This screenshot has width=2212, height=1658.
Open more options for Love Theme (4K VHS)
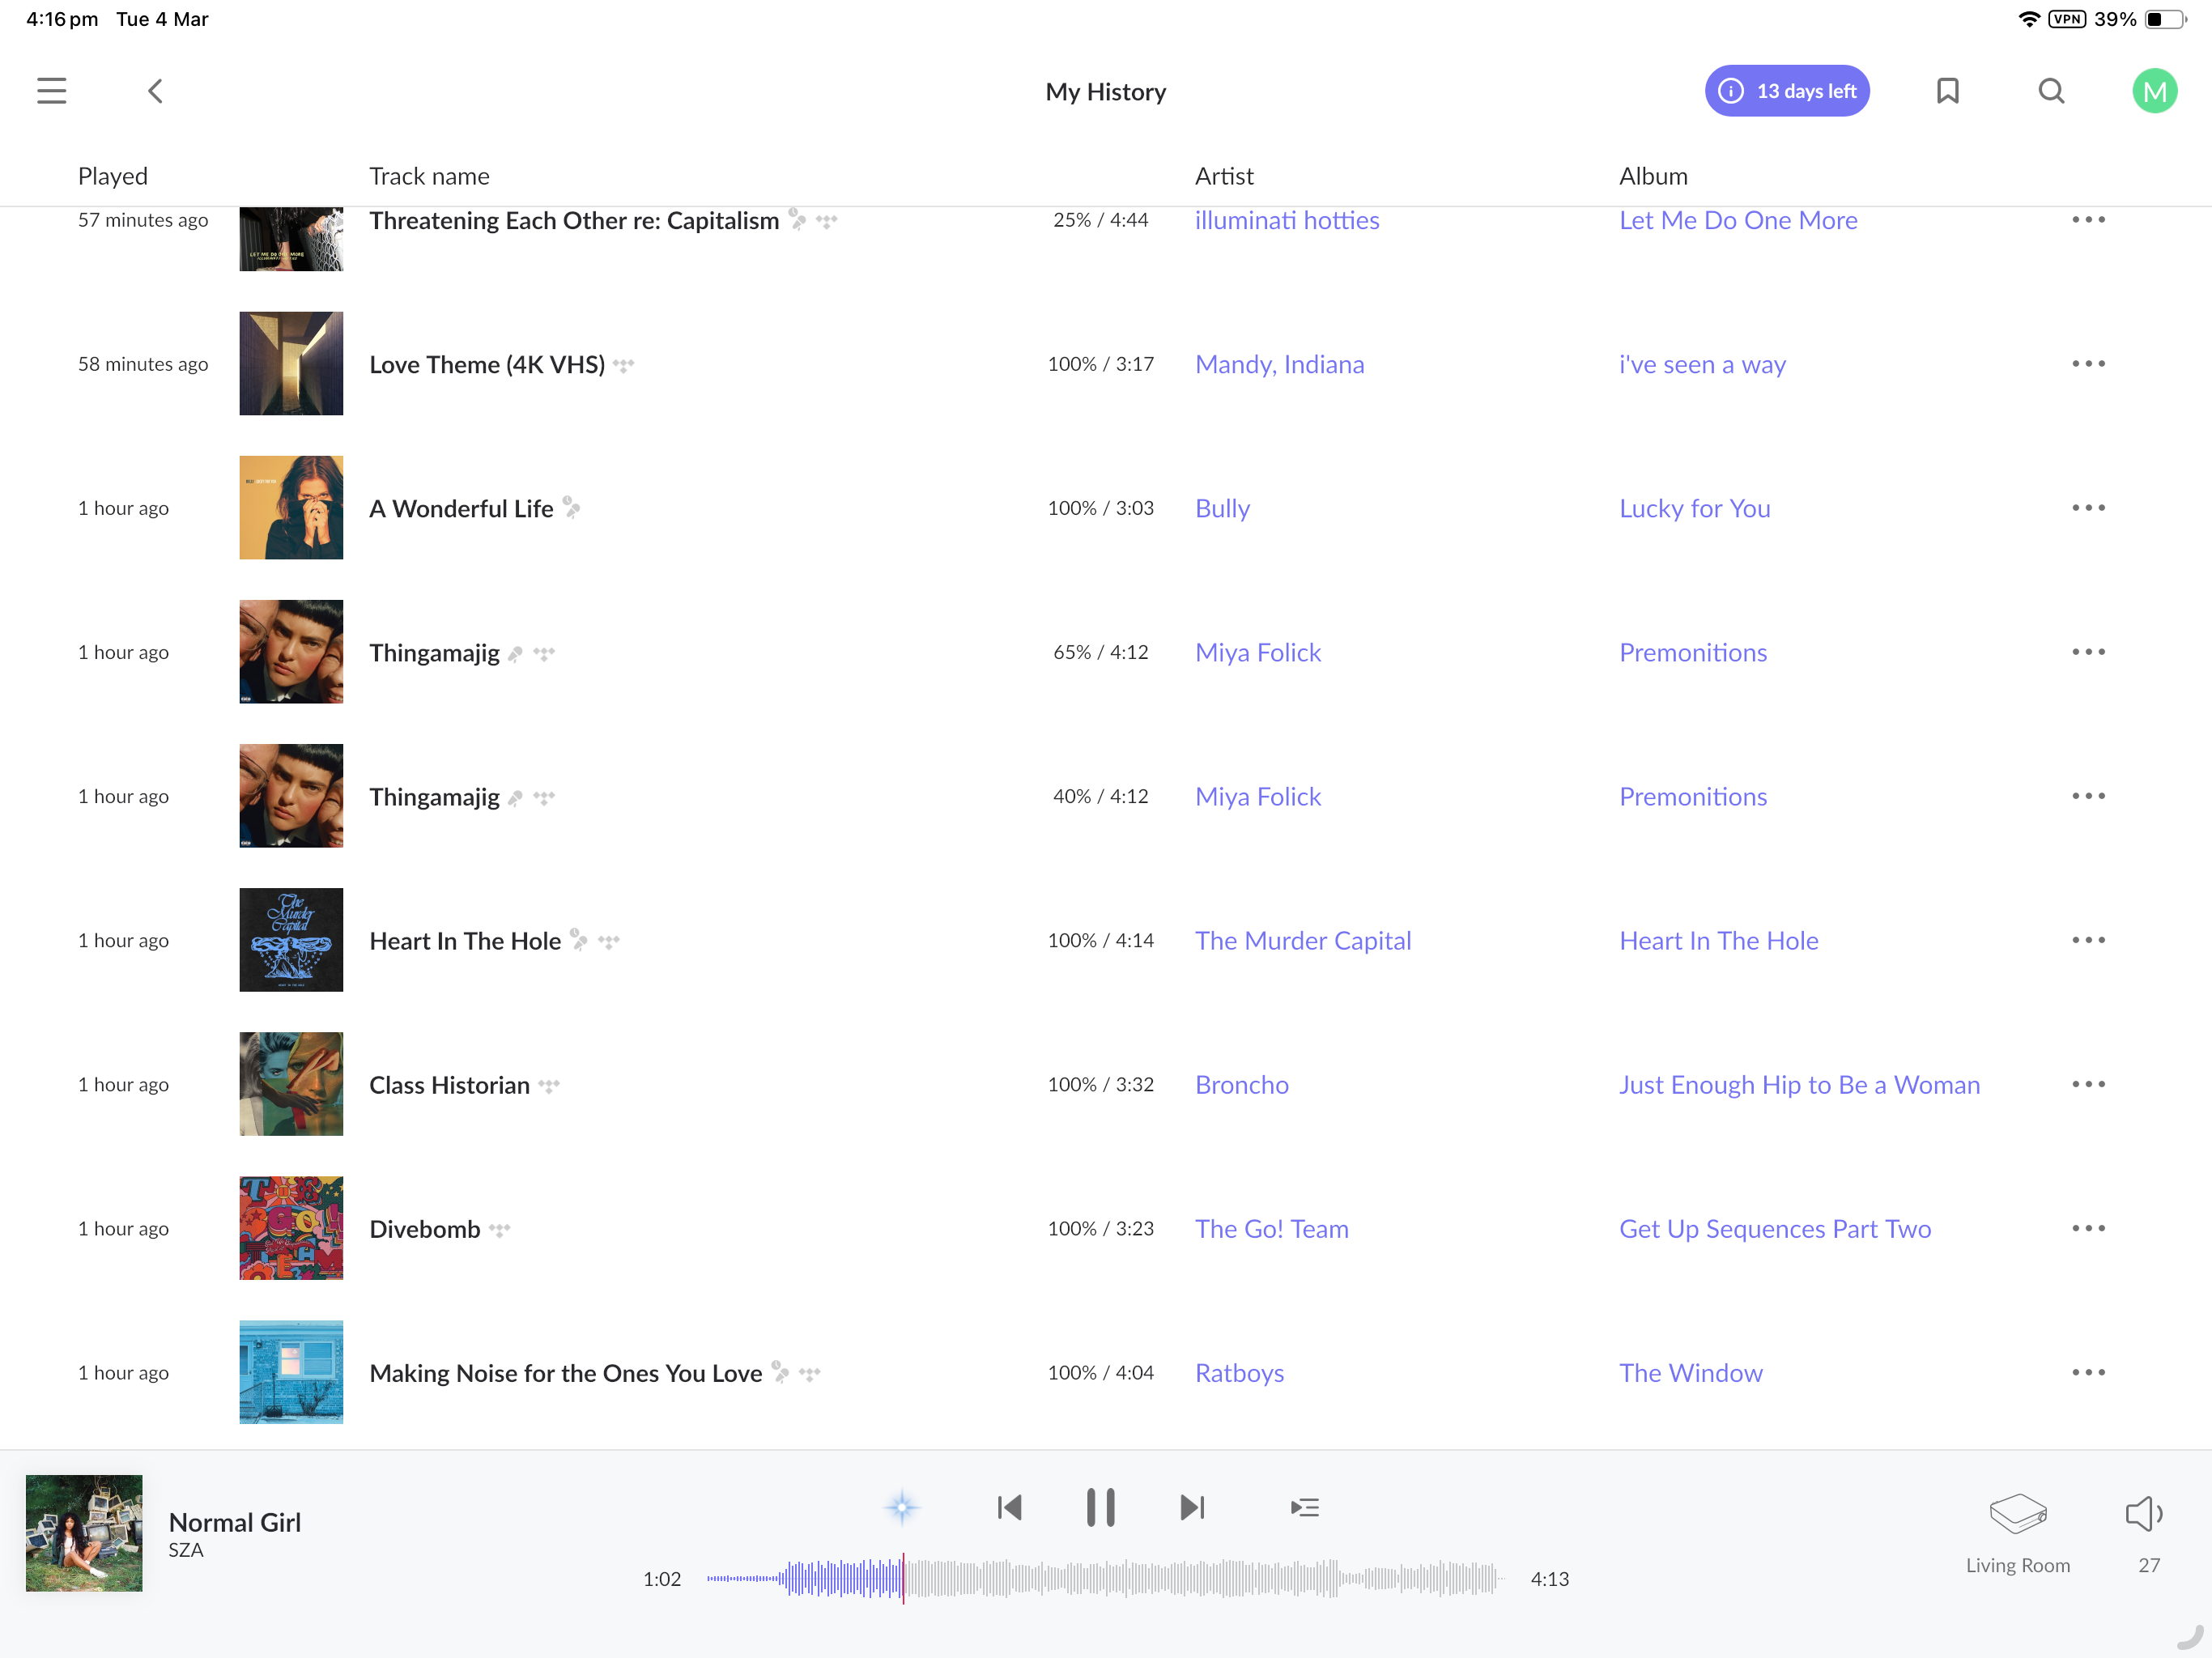point(2088,364)
